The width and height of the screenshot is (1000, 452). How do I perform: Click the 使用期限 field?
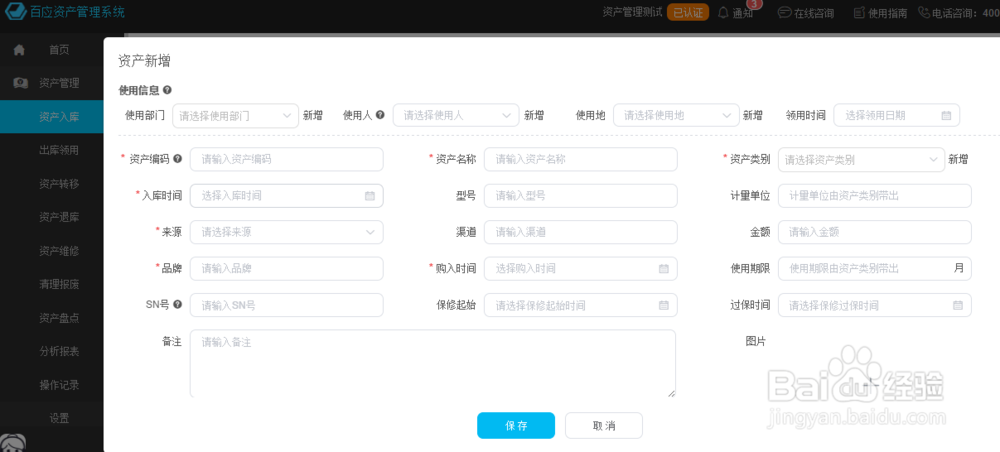coord(874,268)
